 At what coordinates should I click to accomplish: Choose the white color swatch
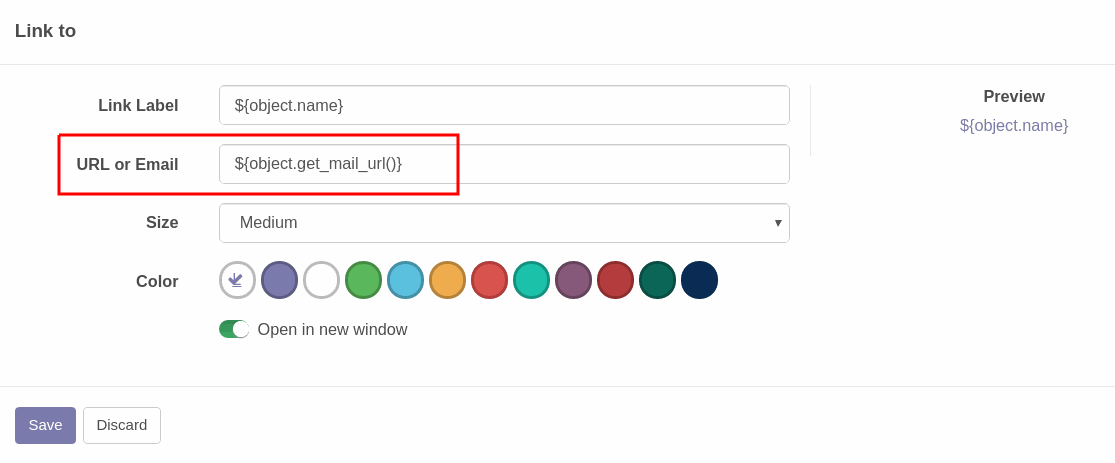[x=321, y=280]
